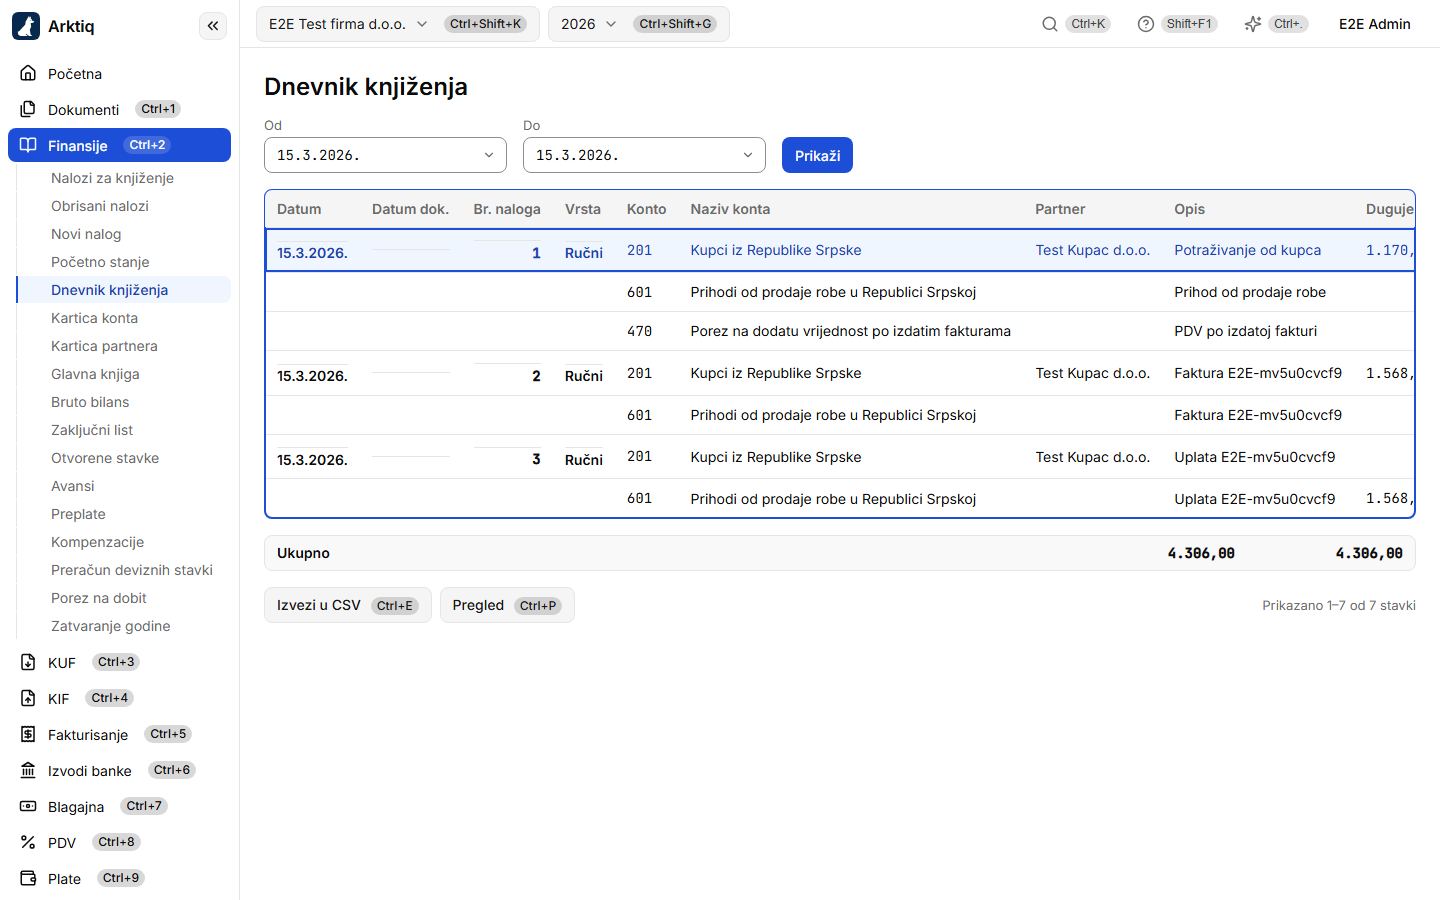
Task: Collapse the sidebar with double-chevron icon
Action: tap(213, 26)
